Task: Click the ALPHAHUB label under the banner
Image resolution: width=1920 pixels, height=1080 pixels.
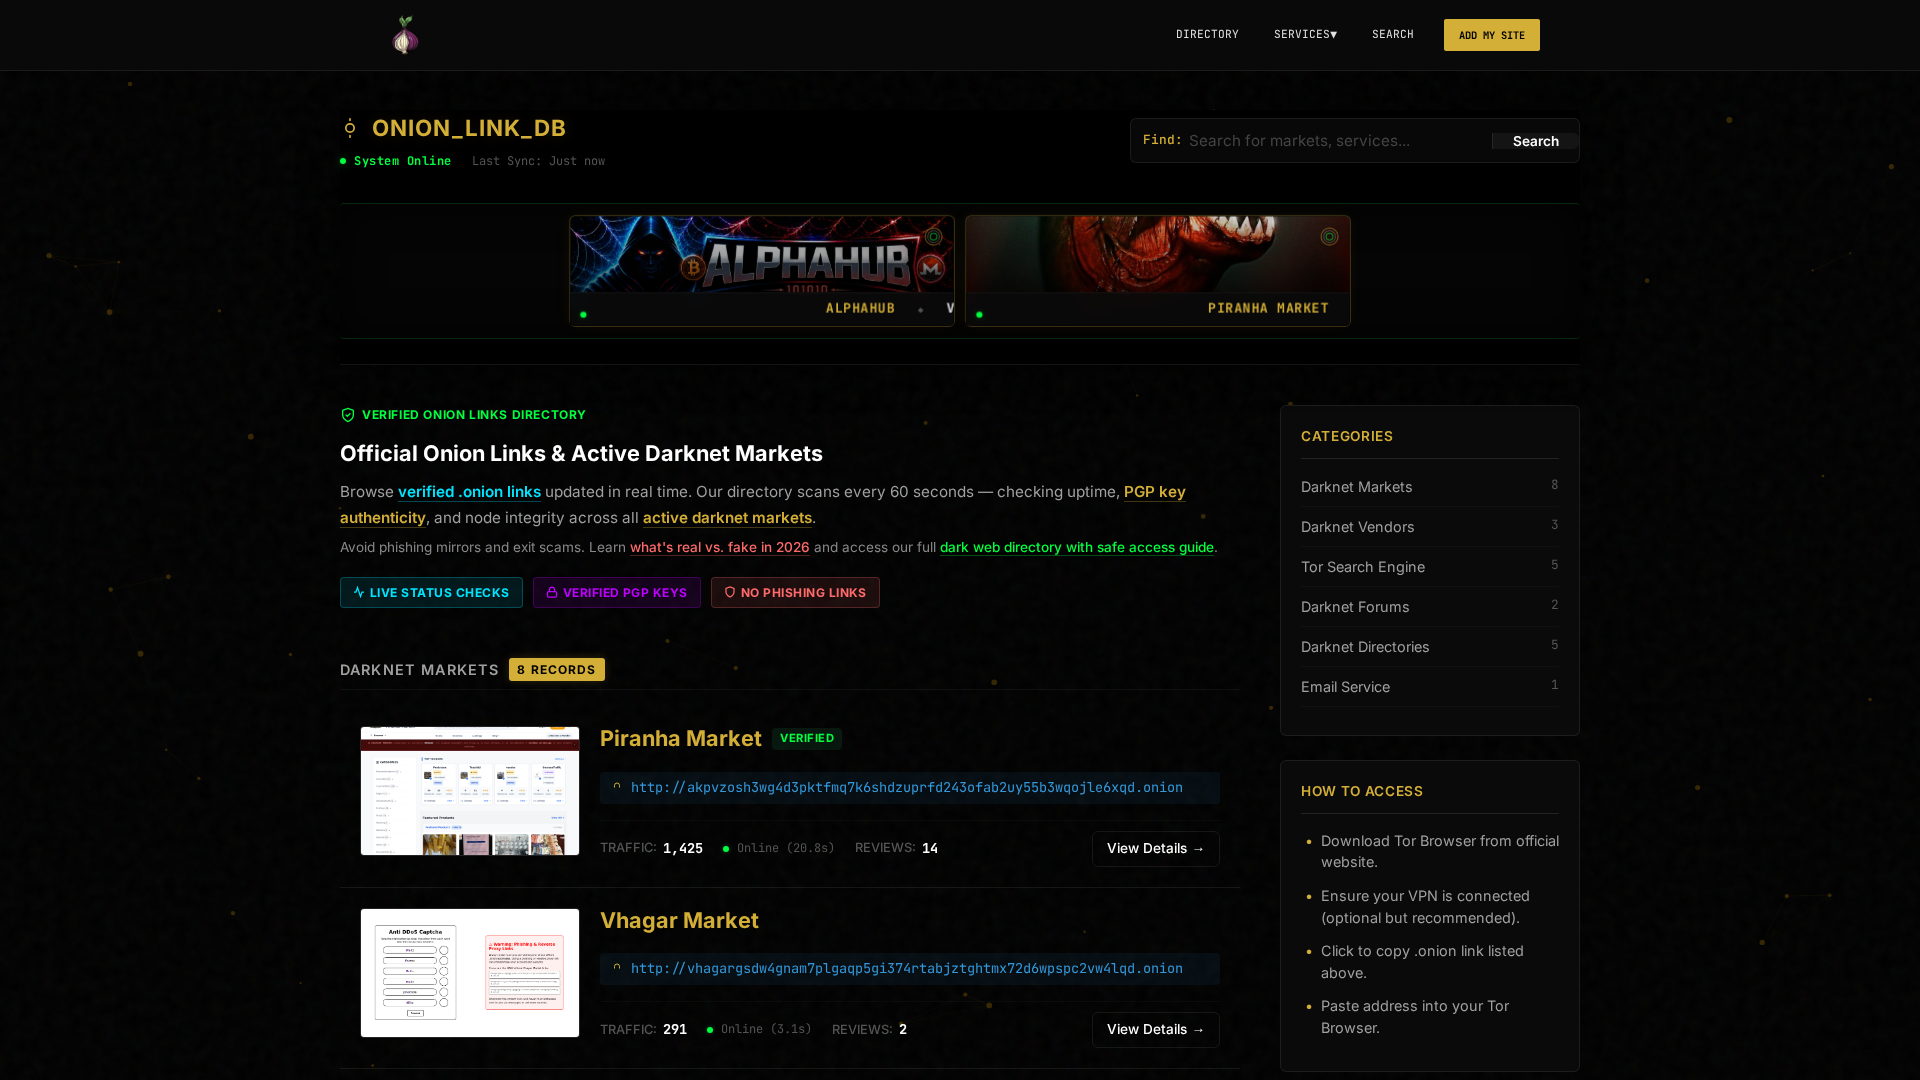Action: 860,308
